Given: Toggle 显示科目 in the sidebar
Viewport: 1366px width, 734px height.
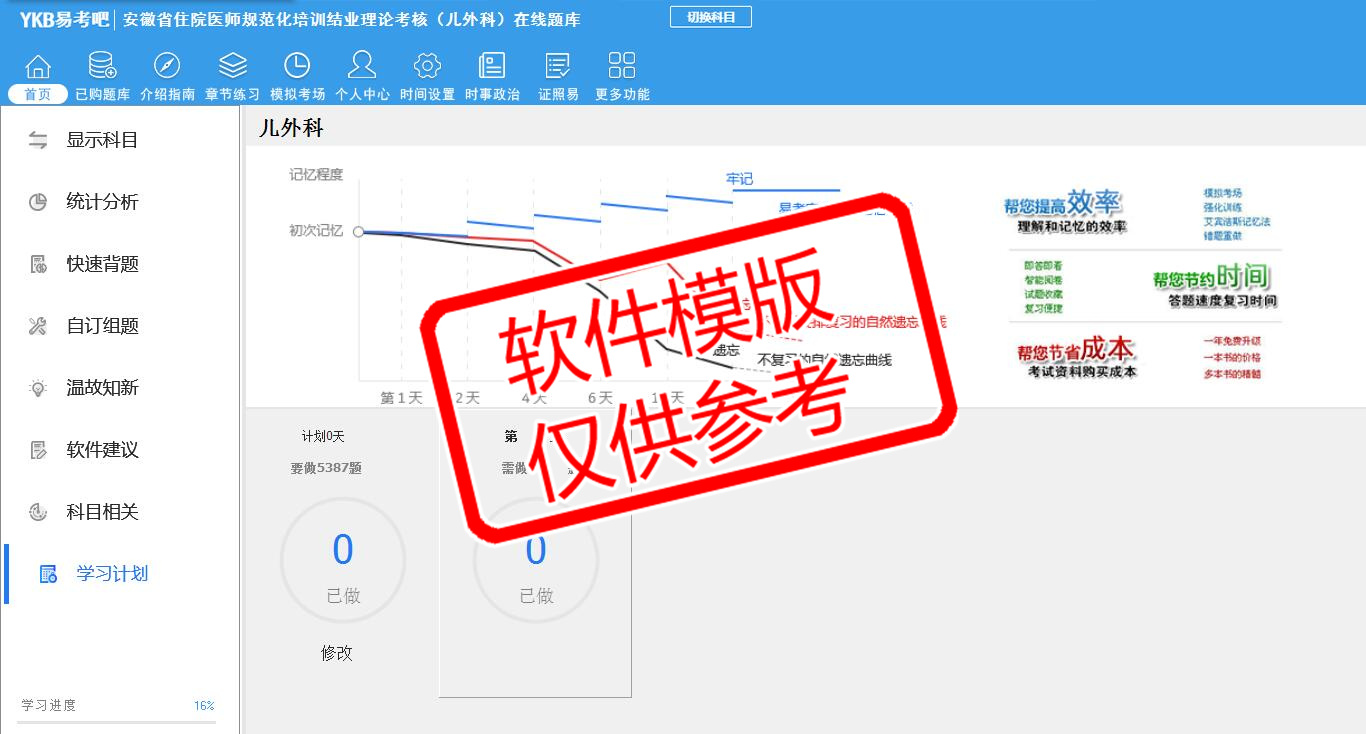Looking at the screenshot, I should pos(101,140).
